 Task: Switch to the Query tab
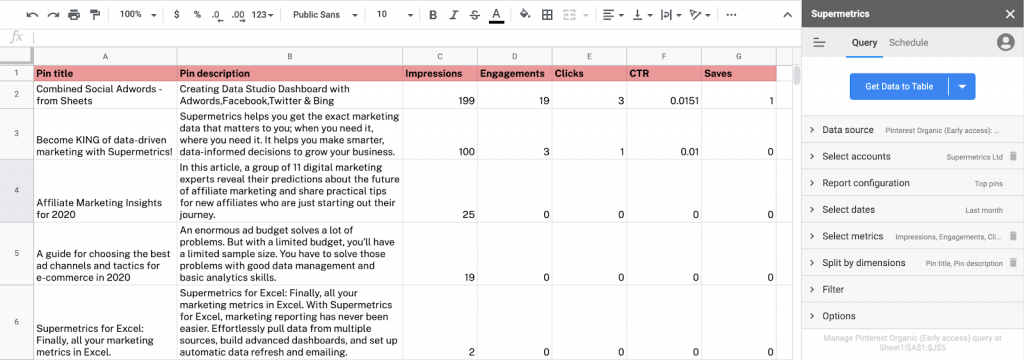tap(864, 42)
